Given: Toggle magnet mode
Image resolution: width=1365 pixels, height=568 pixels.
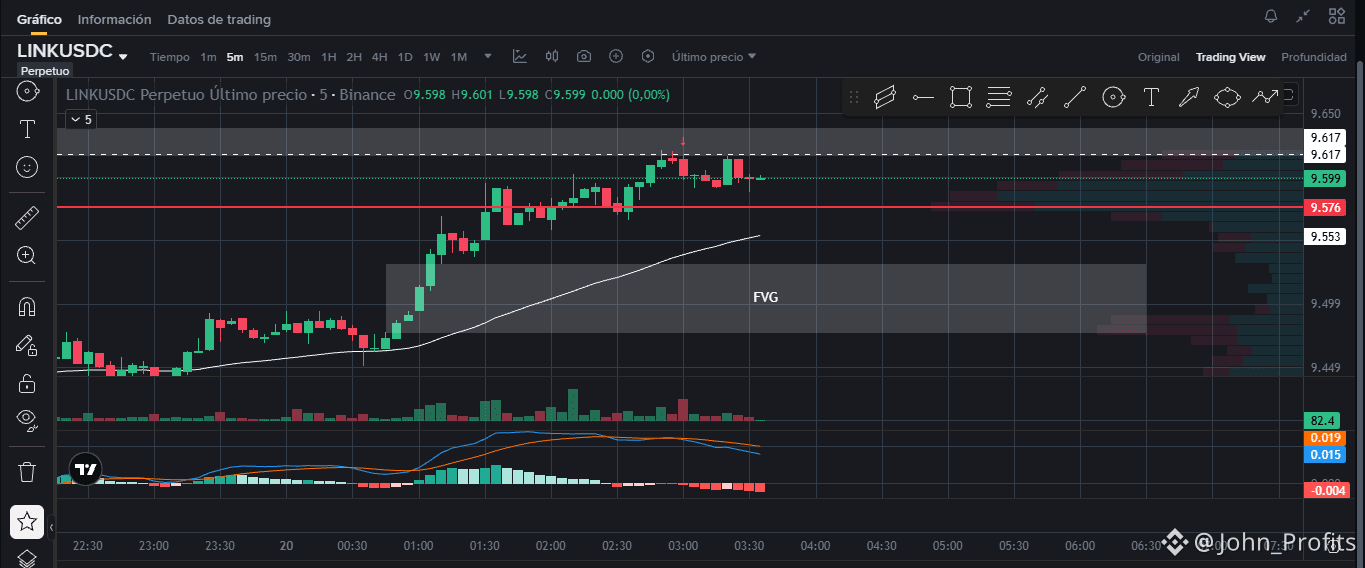Looking at the screenshot, I should coord(27,306).
